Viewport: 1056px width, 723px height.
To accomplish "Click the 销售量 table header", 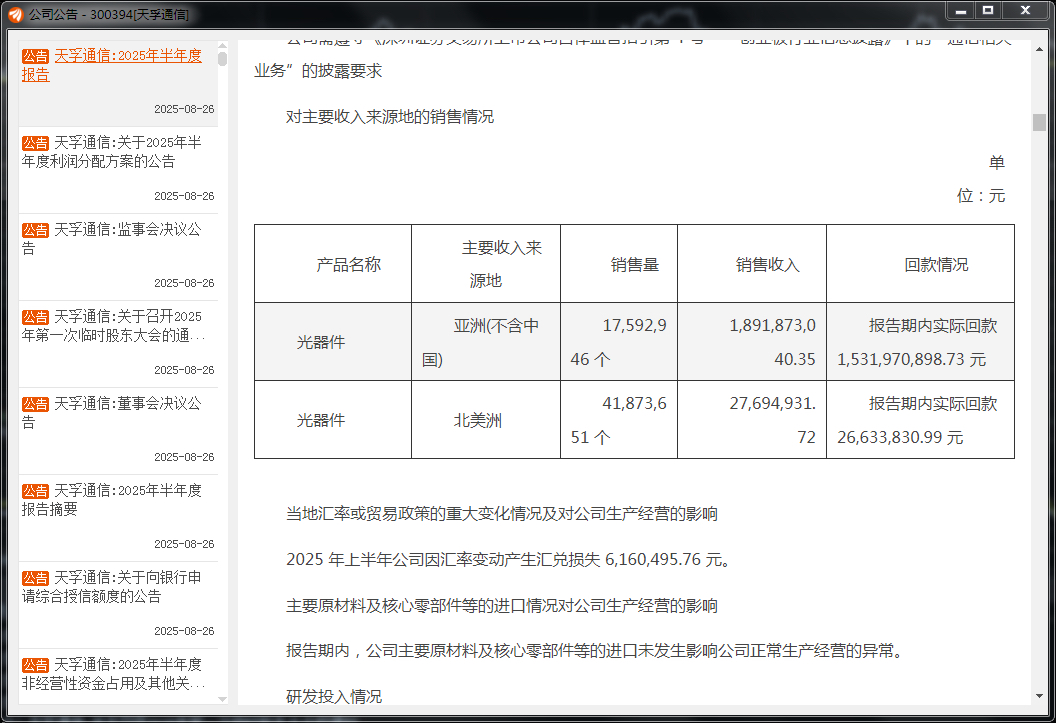I will click(619, 264).
